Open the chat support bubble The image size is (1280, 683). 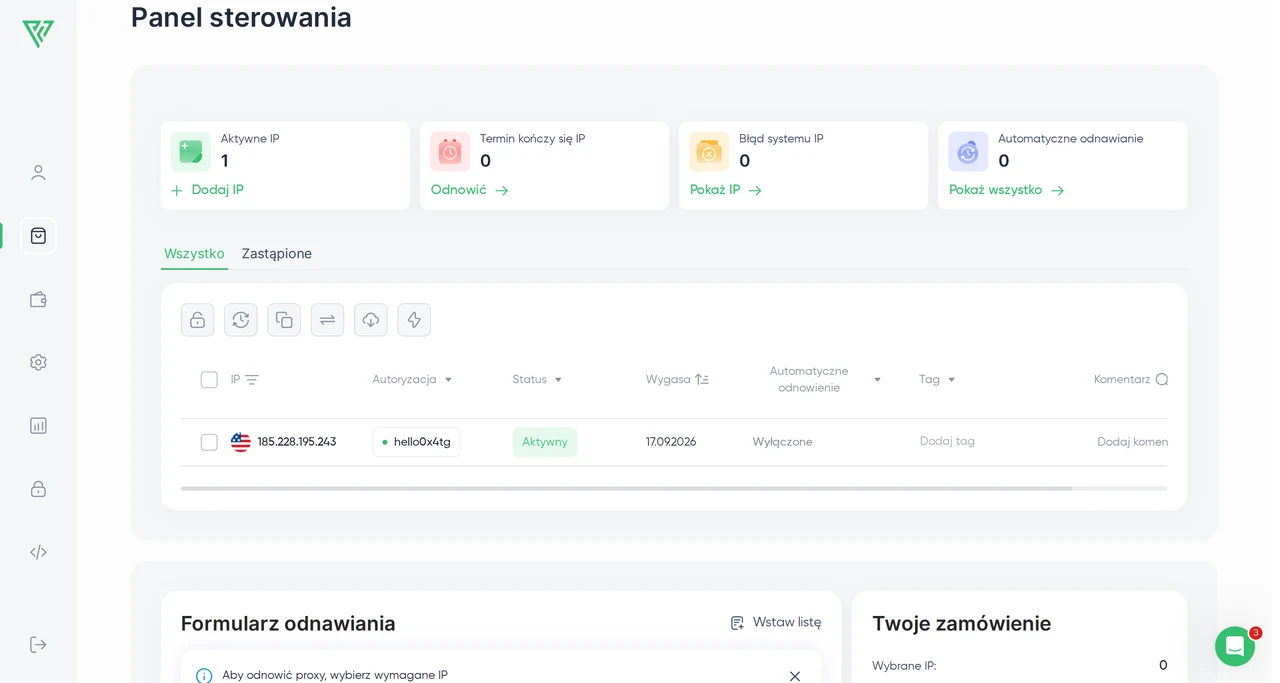tap(1235, 646)
